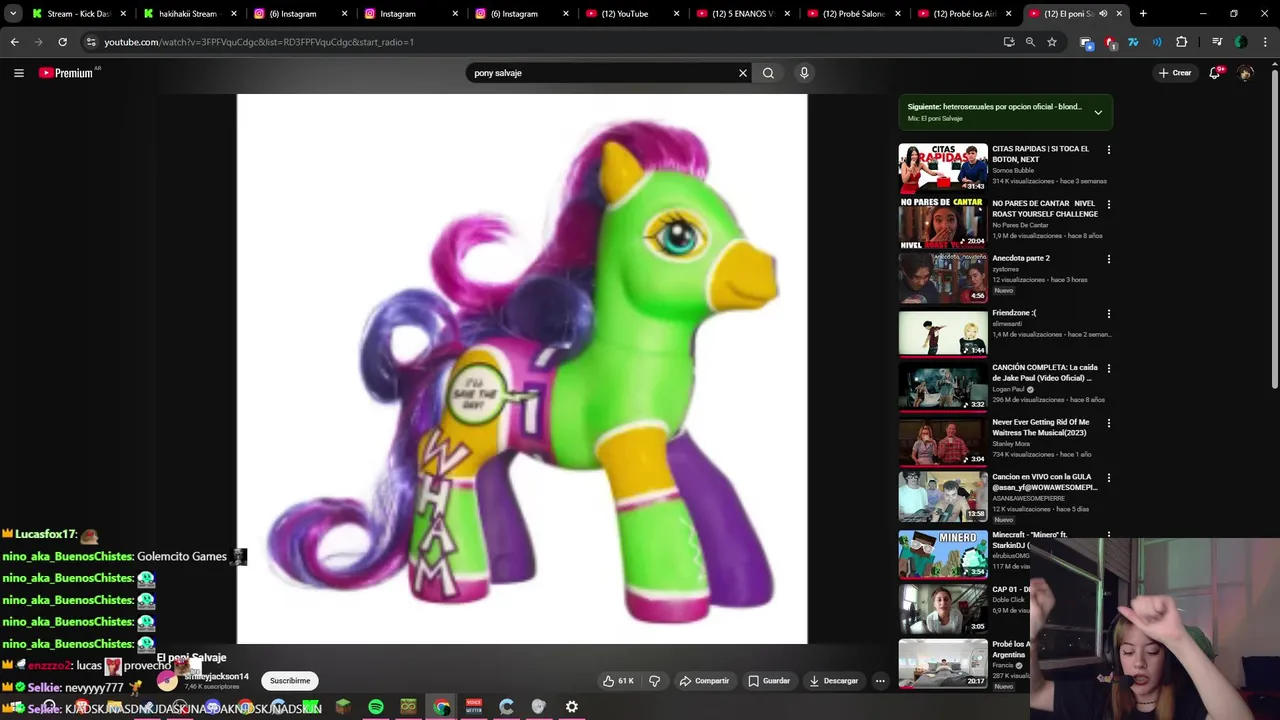Clear the search box text with X
Screen dimensions: 1280x720
[743, 73]
